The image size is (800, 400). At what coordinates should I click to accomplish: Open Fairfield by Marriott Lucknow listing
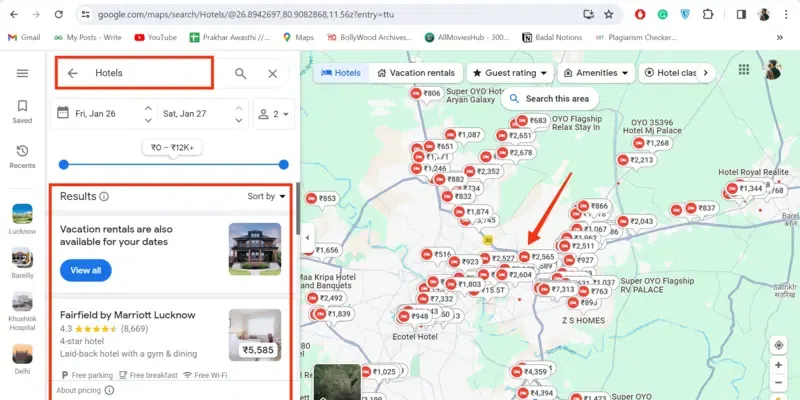point(128,315)
